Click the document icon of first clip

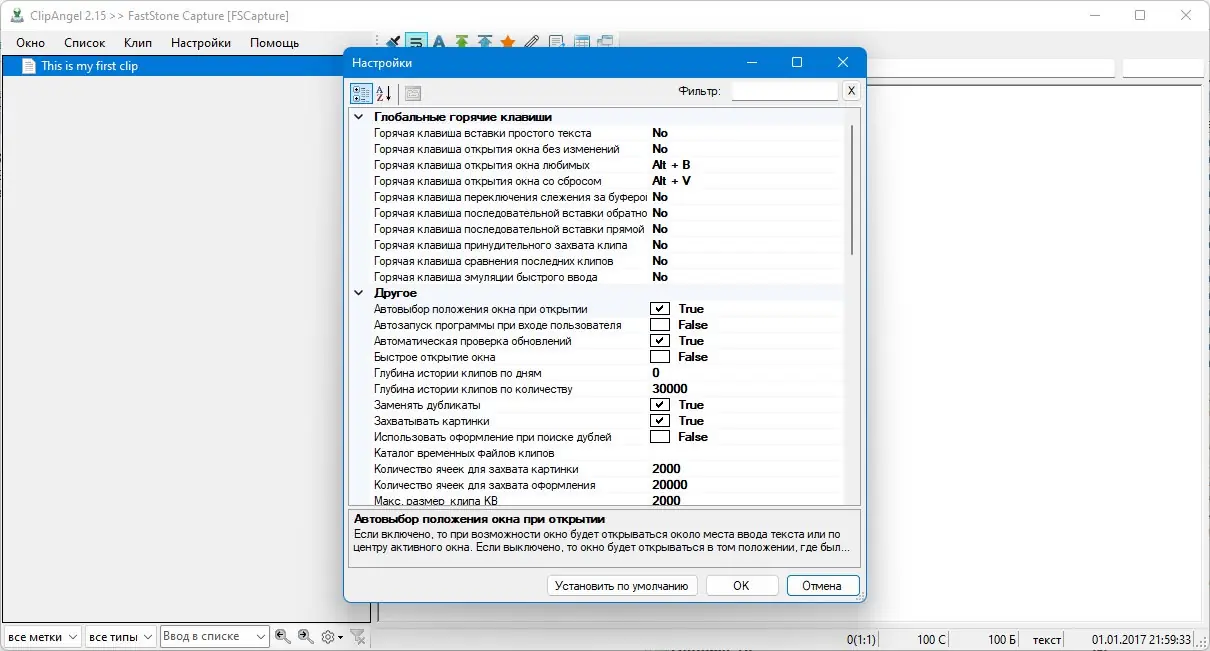[28, 66]
